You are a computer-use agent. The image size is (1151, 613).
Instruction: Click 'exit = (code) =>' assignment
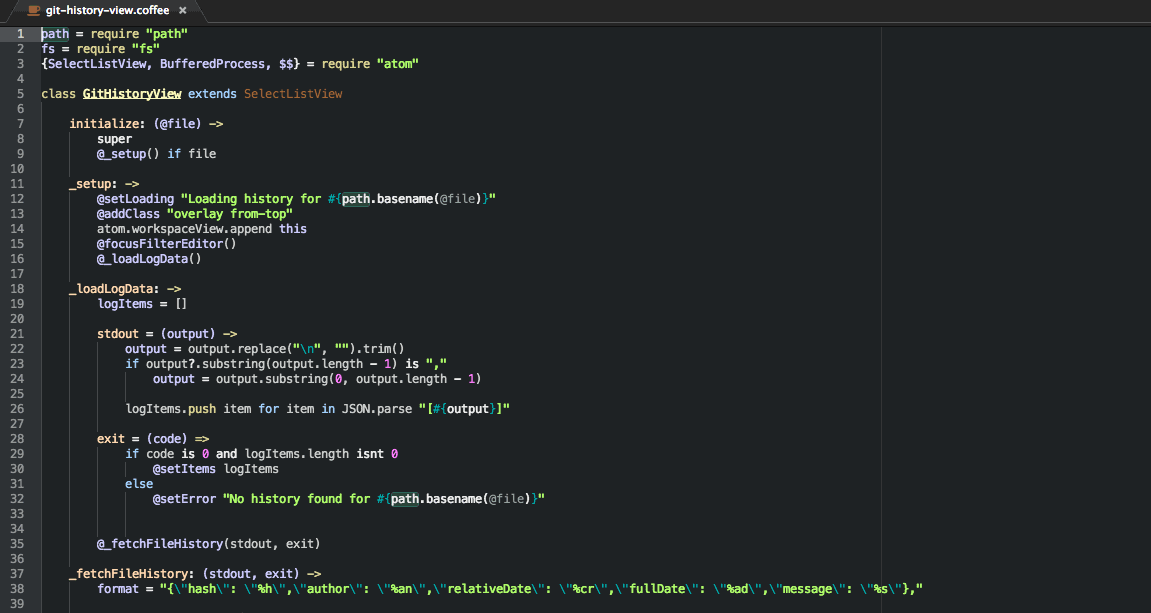[153, 439]
